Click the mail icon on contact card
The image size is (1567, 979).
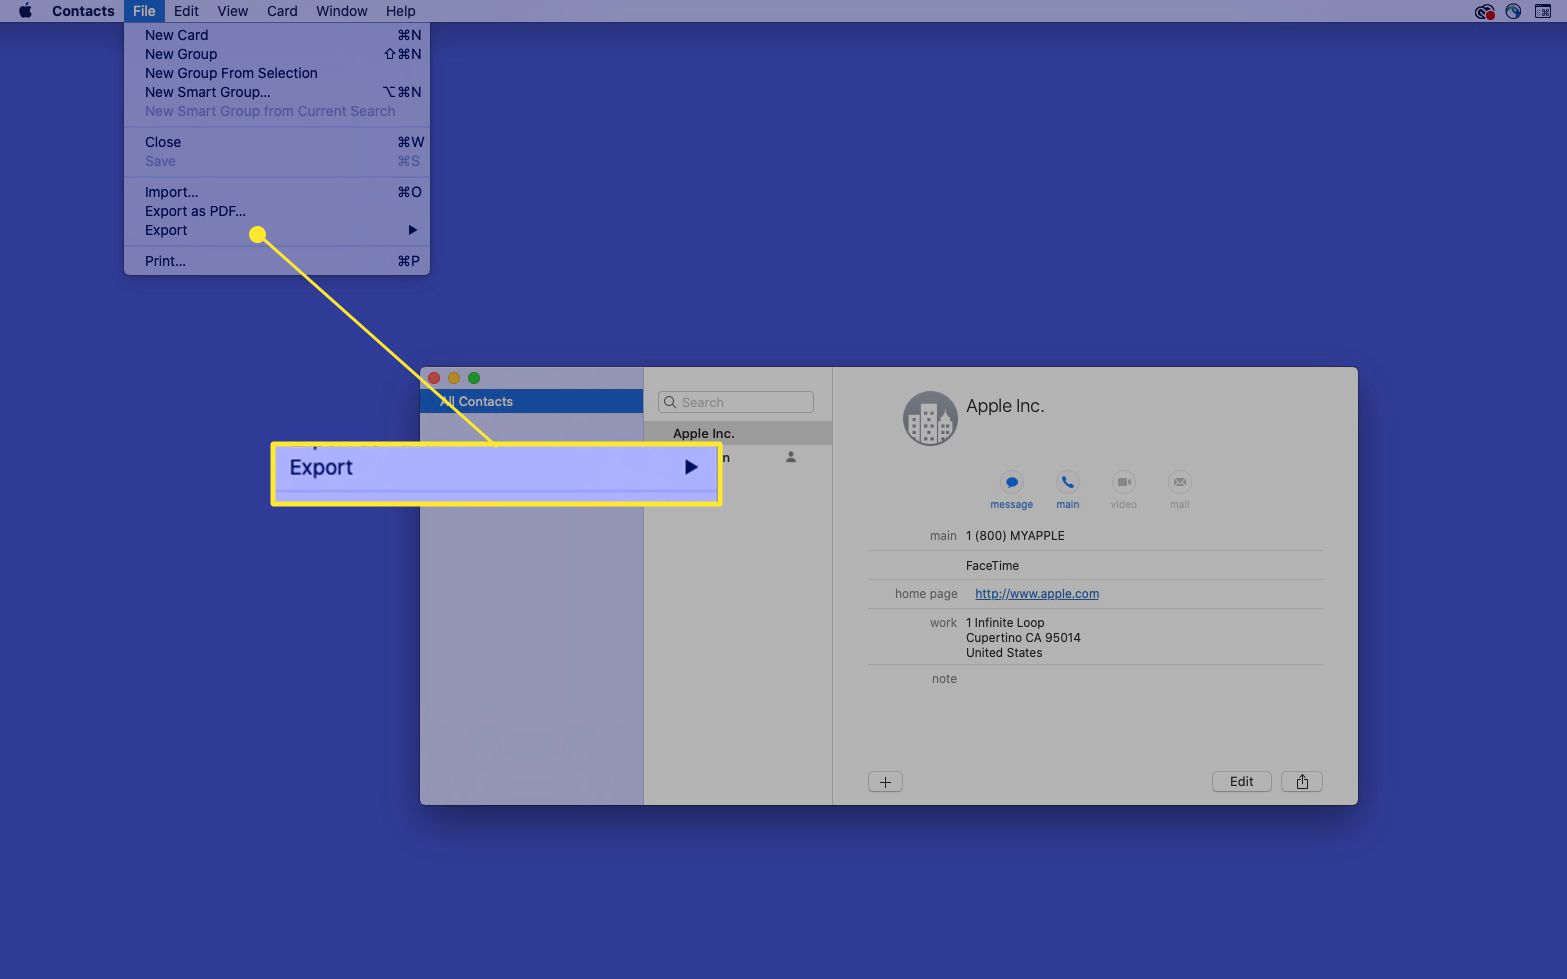pos(1180,482)
